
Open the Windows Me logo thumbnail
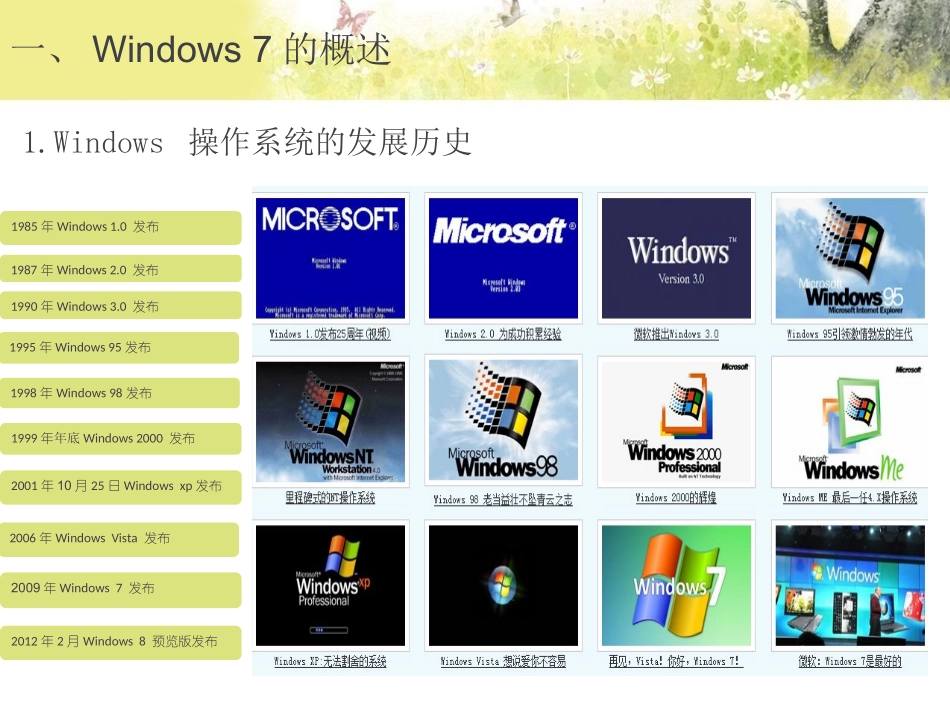point(850,422)
